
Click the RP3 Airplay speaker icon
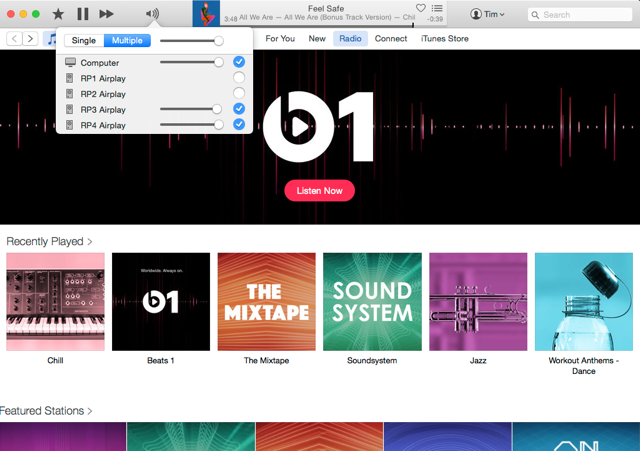coord(70,109)
